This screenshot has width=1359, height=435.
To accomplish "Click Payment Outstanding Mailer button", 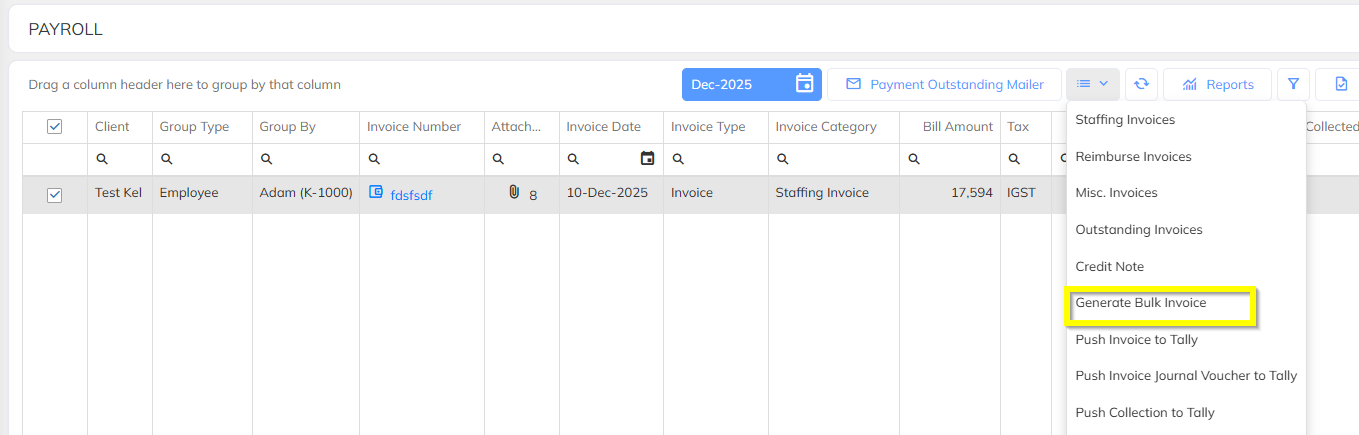I will pyautogui.click(x=944, y=85).
